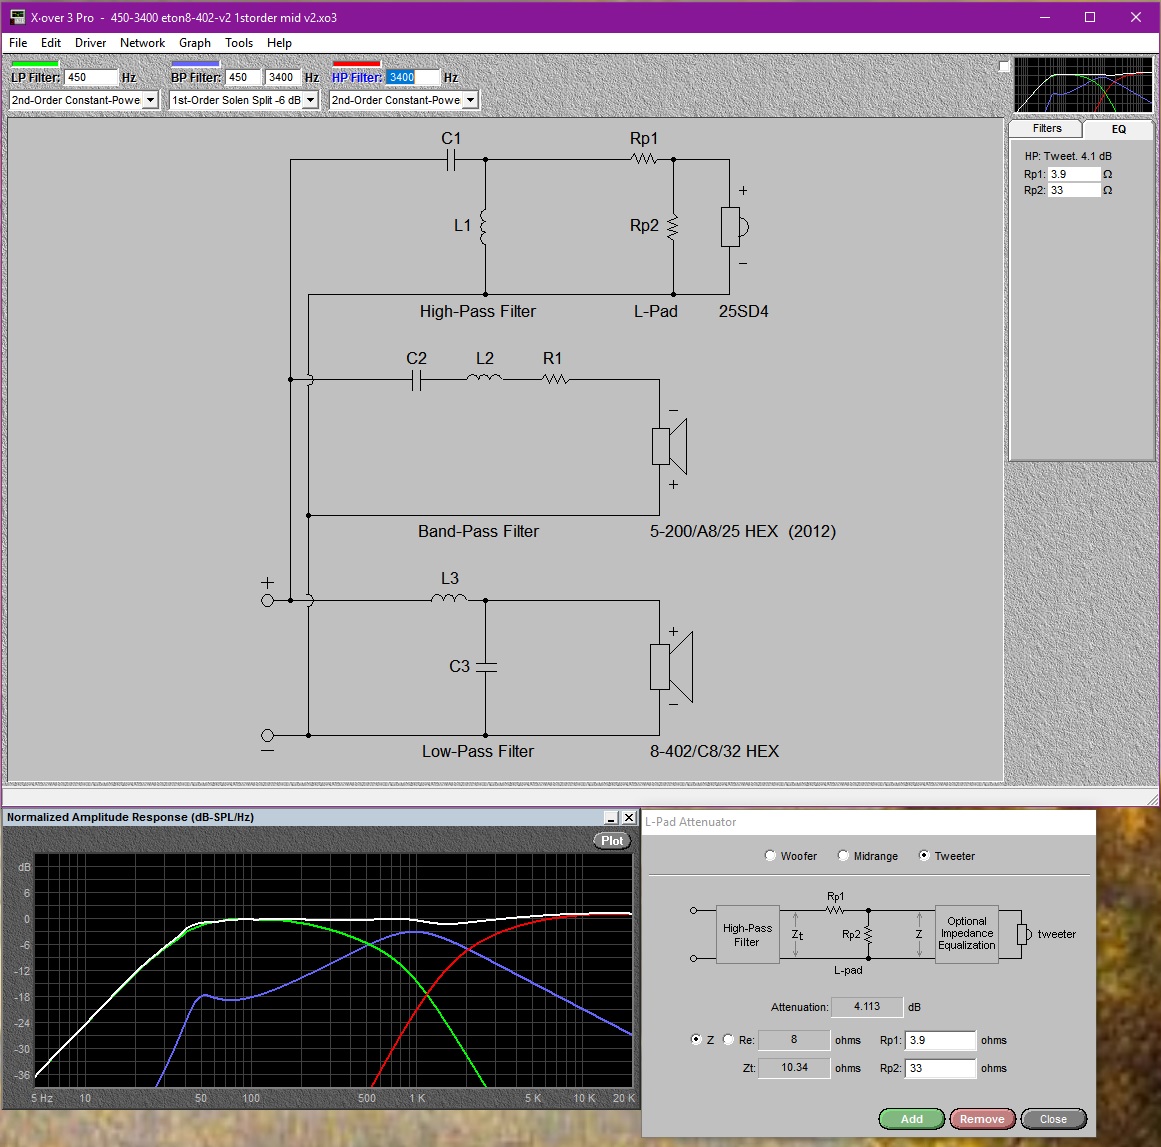Viewport: 1161px width, 1147px height.
Task: Open the File menu
Action: tap(18, 43)
